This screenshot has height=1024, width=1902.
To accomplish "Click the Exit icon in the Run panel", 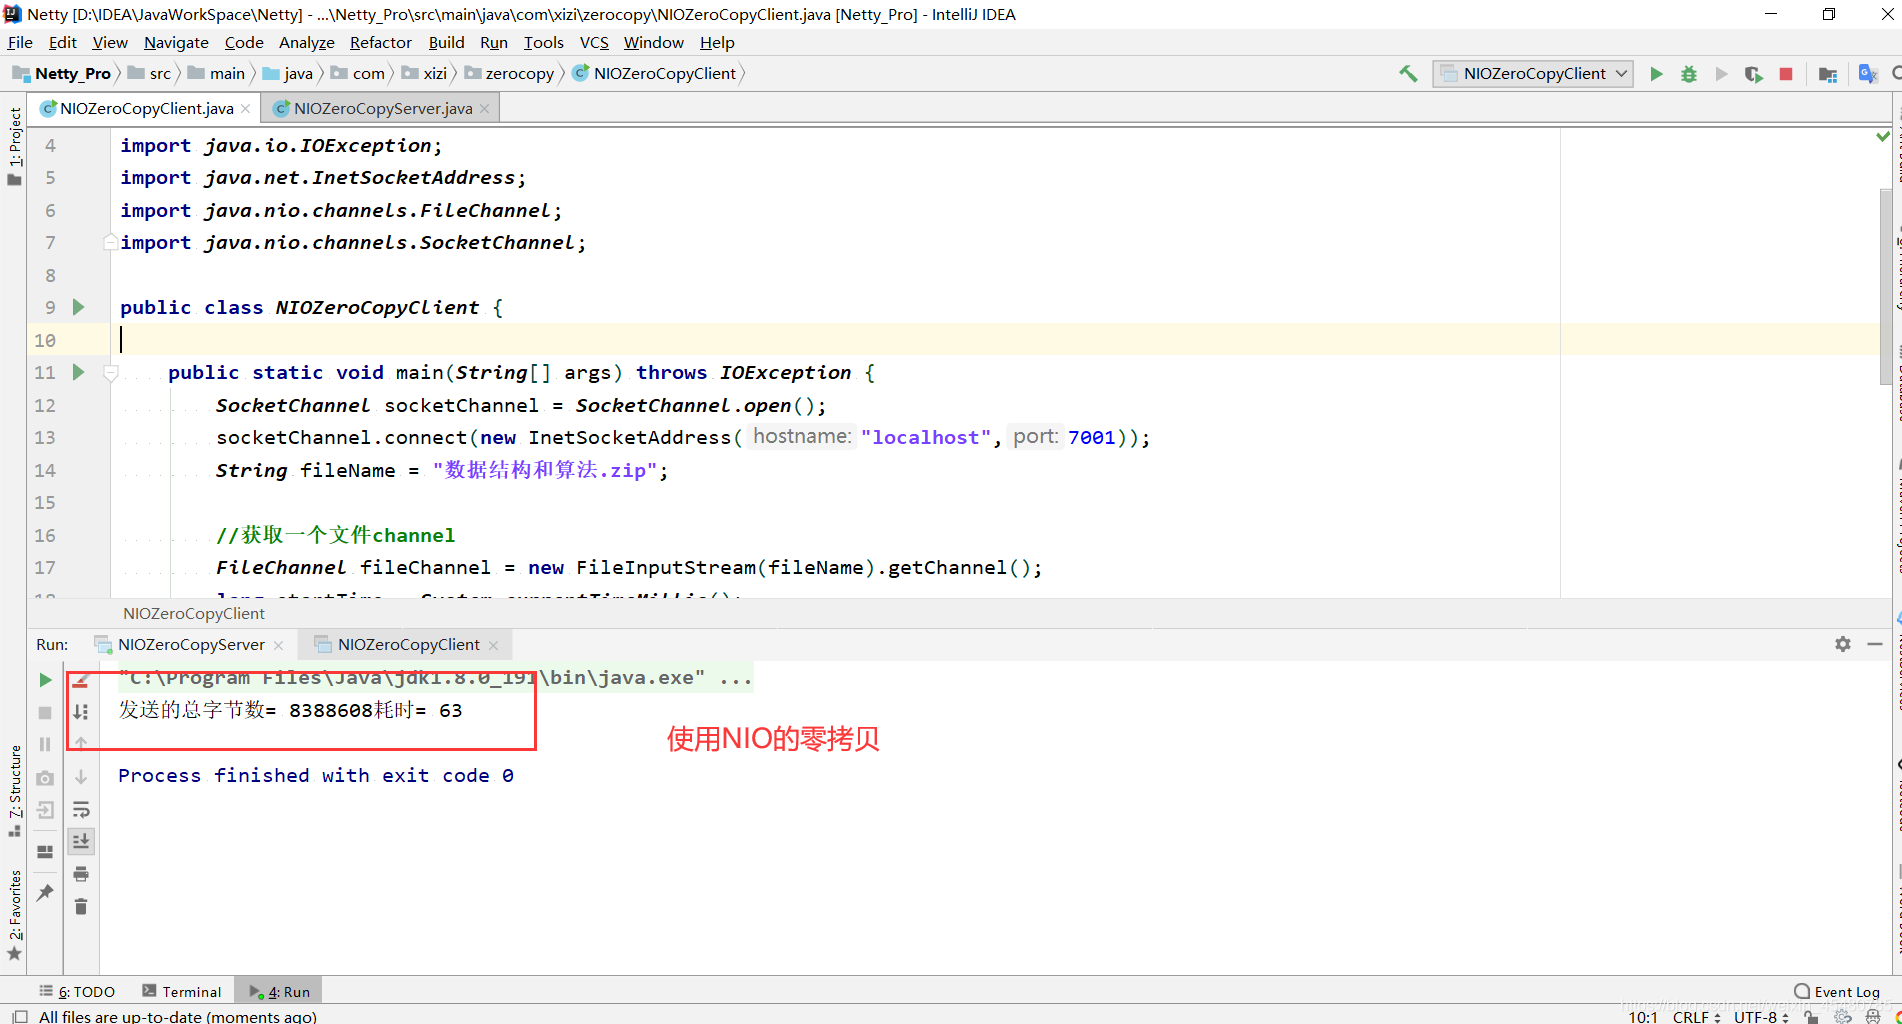I will [45, 810].
